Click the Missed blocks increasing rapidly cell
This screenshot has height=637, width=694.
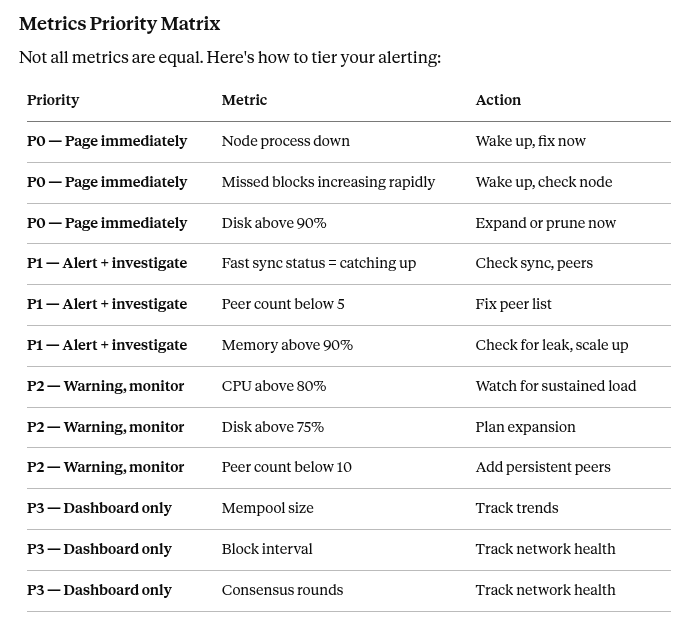coord(328,182)
